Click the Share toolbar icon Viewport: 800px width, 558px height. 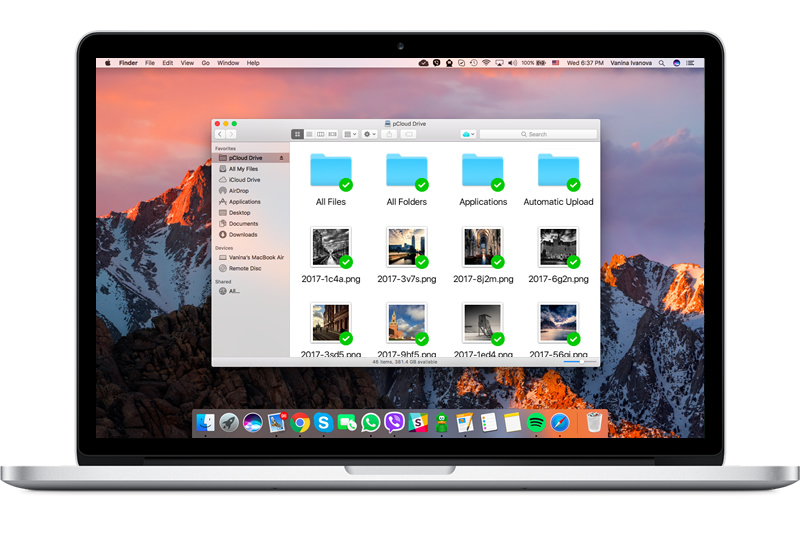390,134
